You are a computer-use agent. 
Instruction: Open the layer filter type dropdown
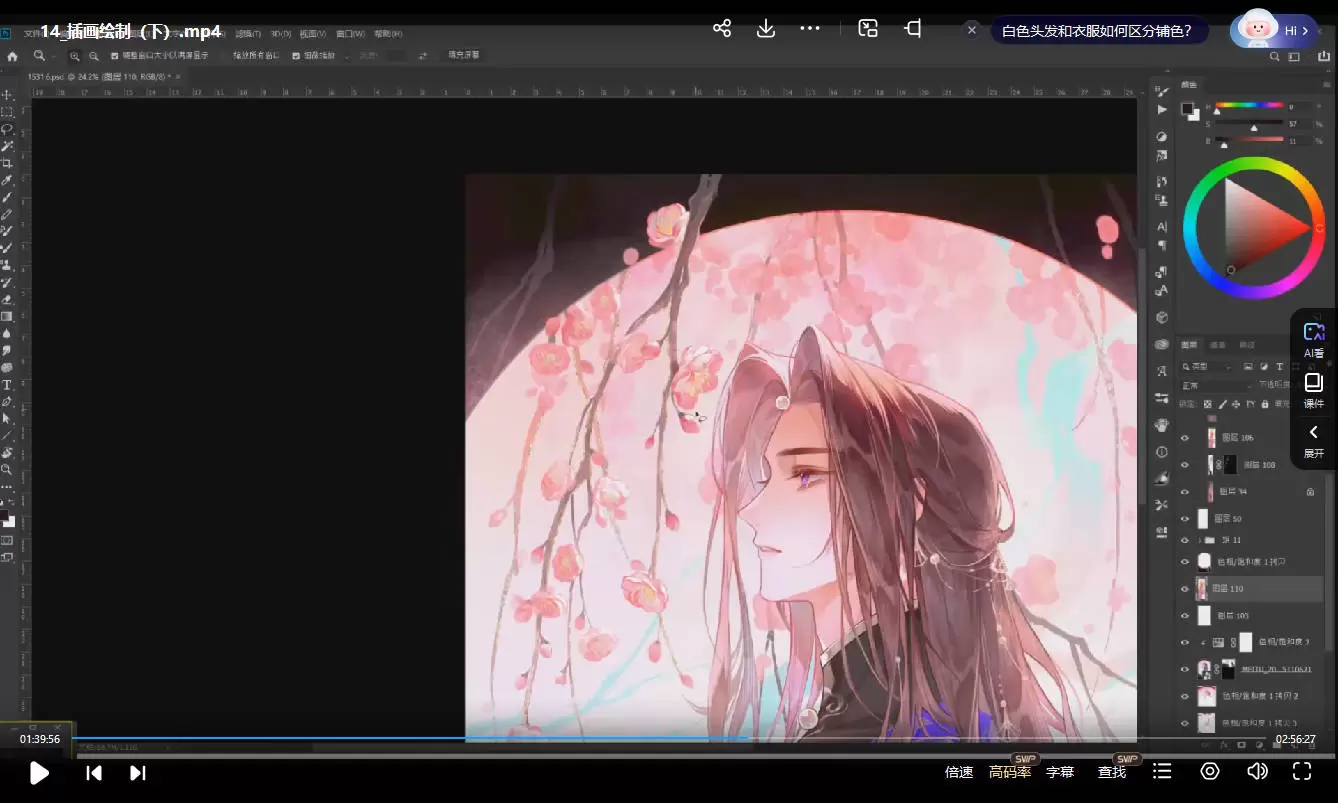tap(1207, 367)
